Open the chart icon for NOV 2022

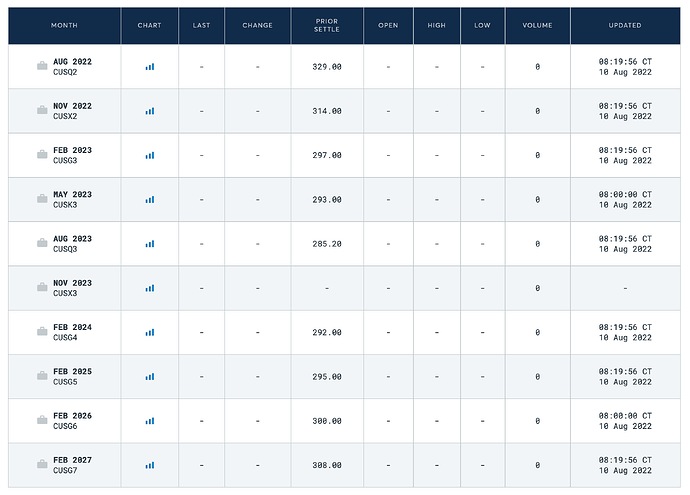coord(150,111)
